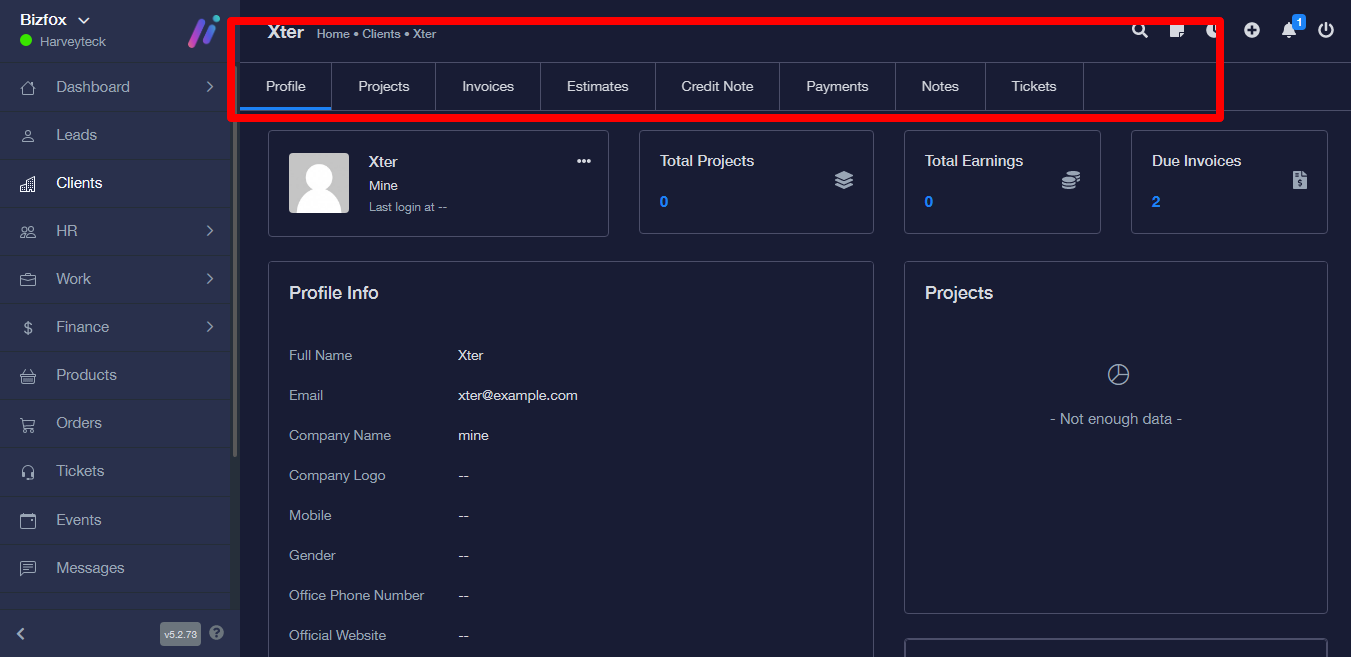1351x657 pixels.
Task: Expand the Work sidebar menu
Action: click(x=119, y=279)
